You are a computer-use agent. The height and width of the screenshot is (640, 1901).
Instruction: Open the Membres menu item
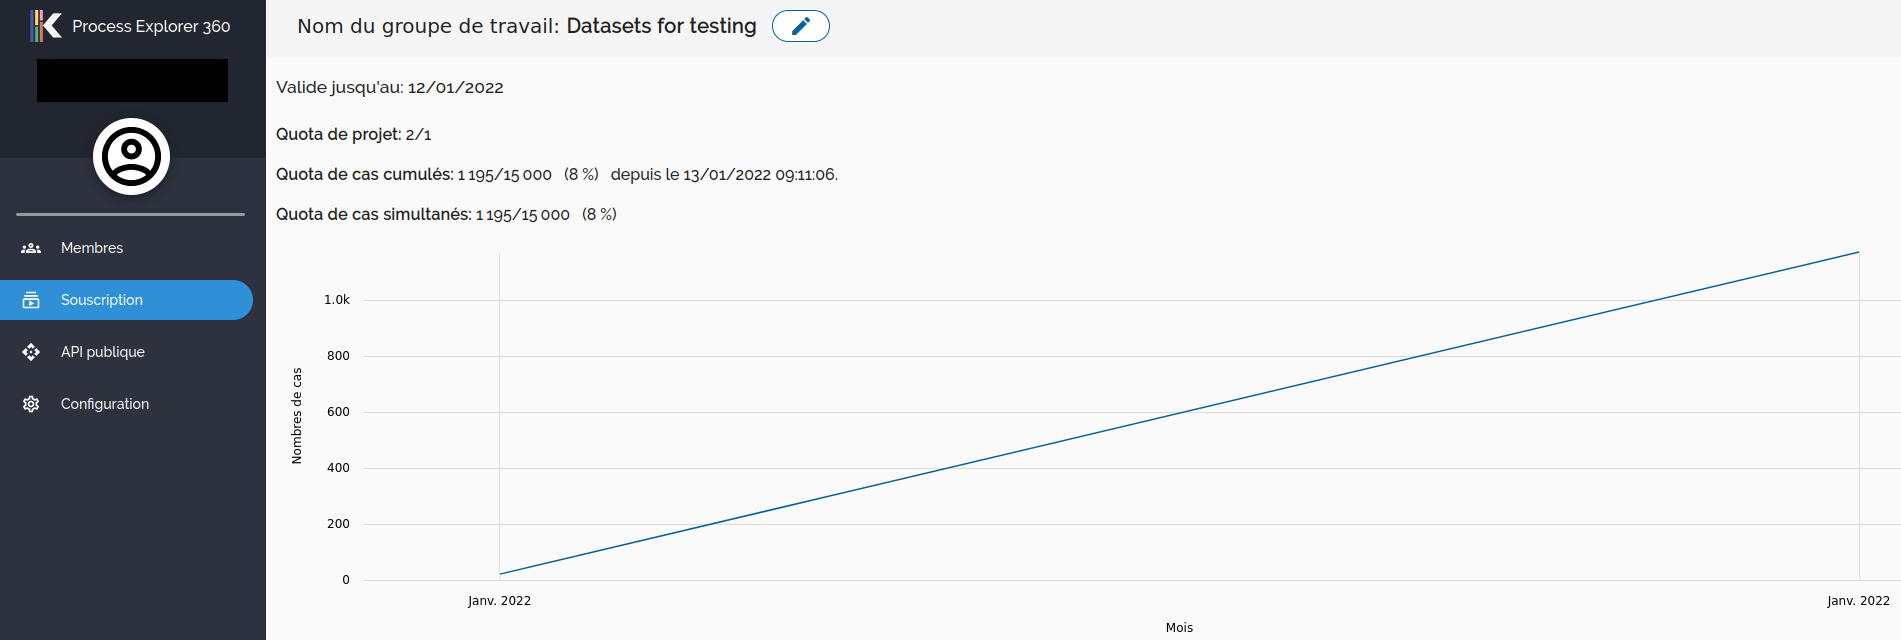92,248
